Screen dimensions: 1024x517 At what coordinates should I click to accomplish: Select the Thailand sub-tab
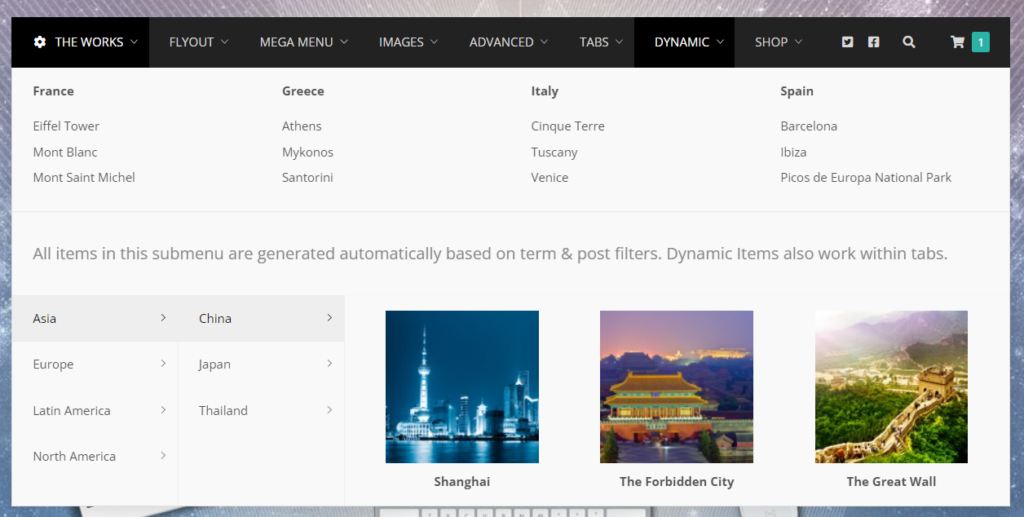(x=262, y=410)
